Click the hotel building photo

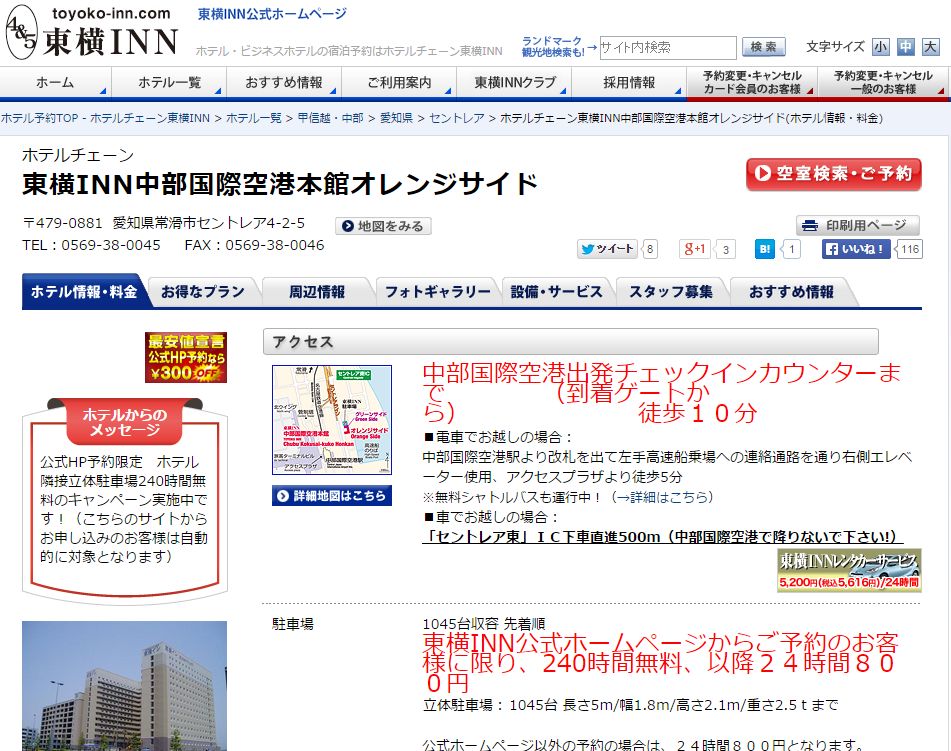(x=124, y=685)
